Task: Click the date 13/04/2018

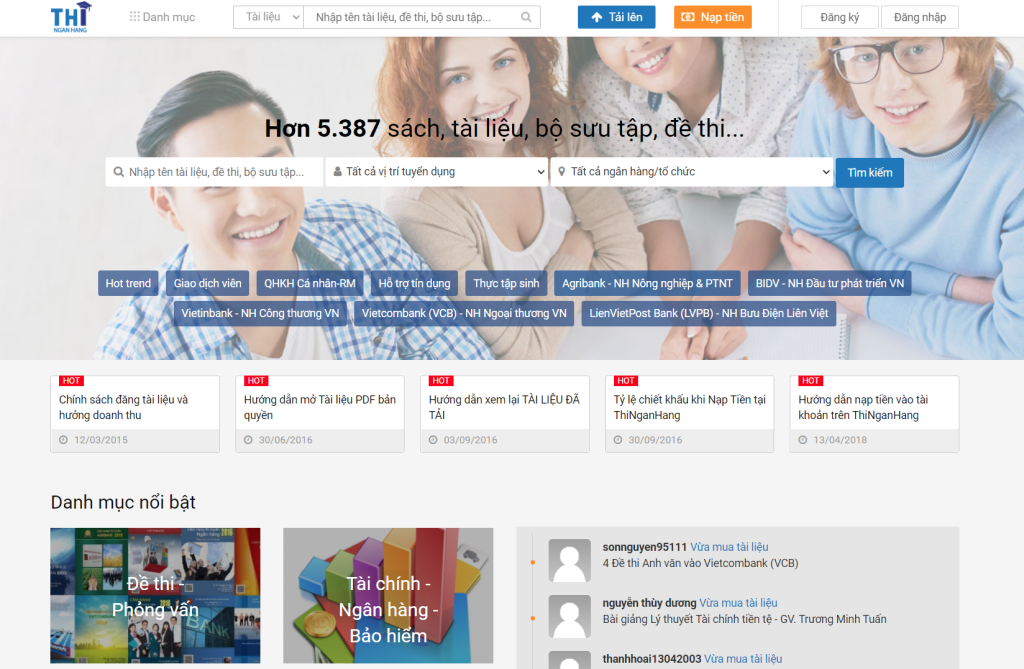Action: 840,440
